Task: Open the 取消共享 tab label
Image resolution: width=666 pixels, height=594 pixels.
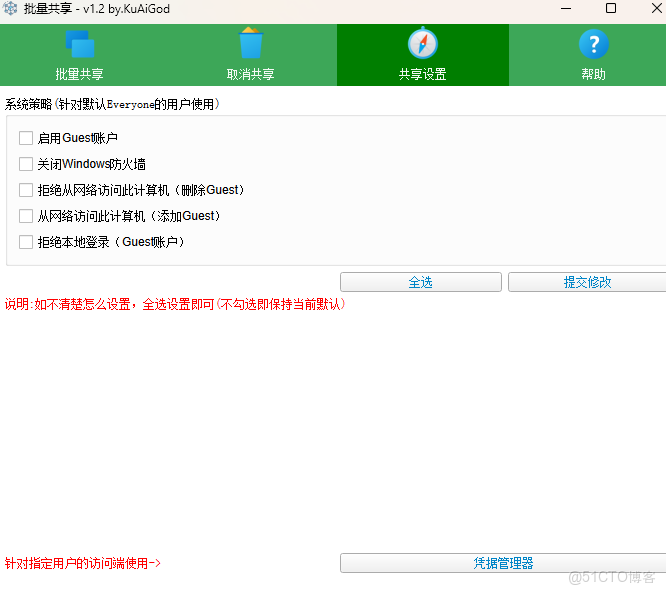Action: (x=251, y=74)
